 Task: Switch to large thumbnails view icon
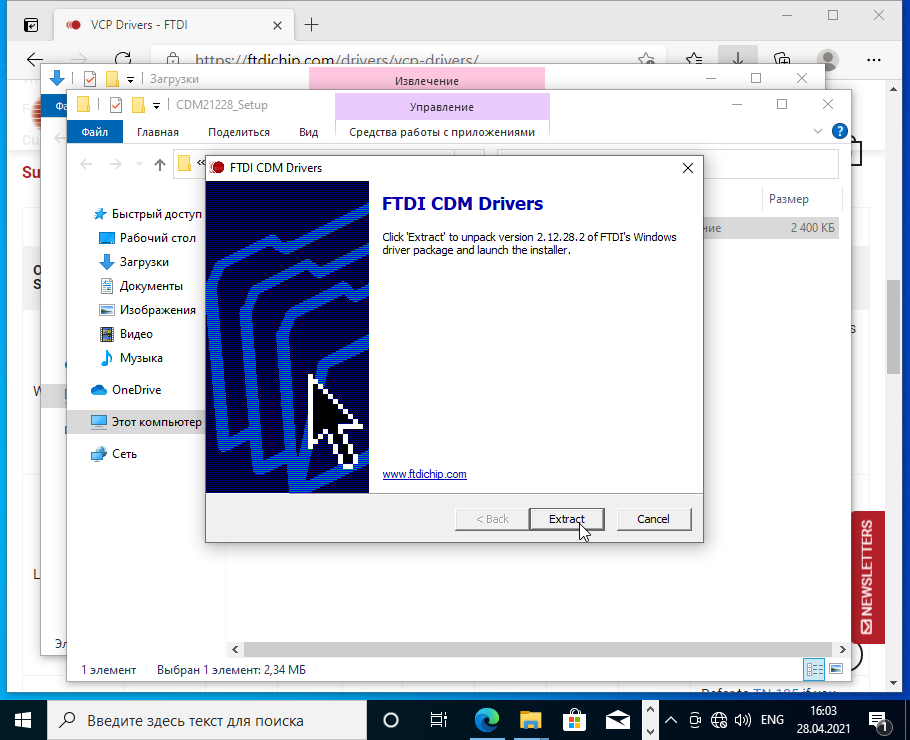[x=836, y=669]
